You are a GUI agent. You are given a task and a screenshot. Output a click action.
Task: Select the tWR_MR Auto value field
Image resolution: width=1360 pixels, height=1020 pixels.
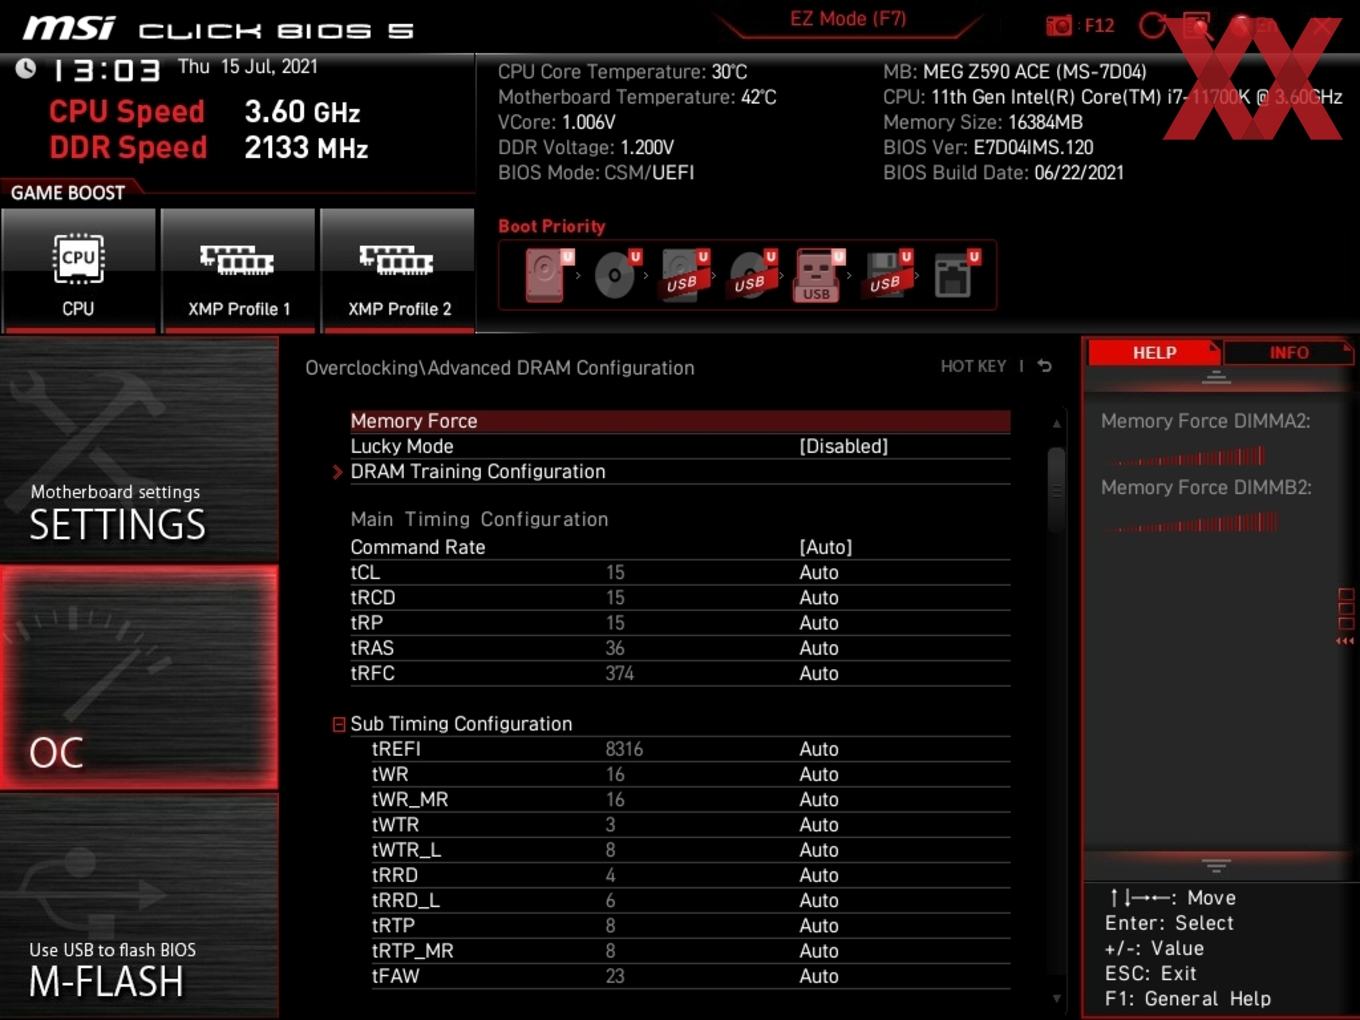point(818,799)
